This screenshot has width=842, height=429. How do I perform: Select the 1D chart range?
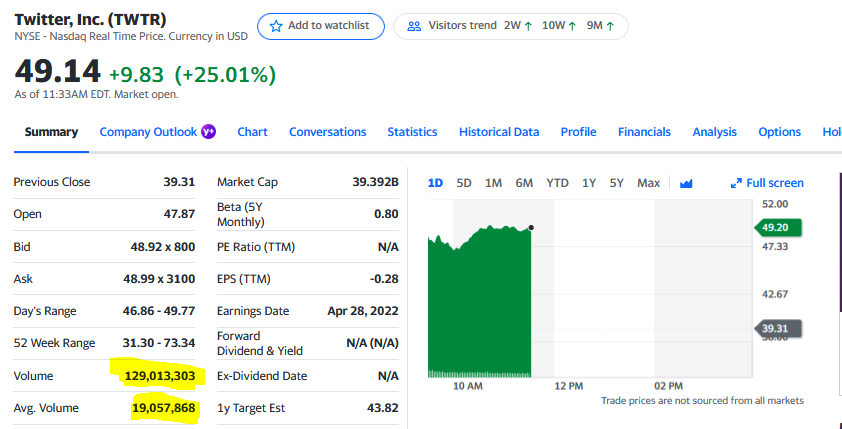tap(435, 183)
